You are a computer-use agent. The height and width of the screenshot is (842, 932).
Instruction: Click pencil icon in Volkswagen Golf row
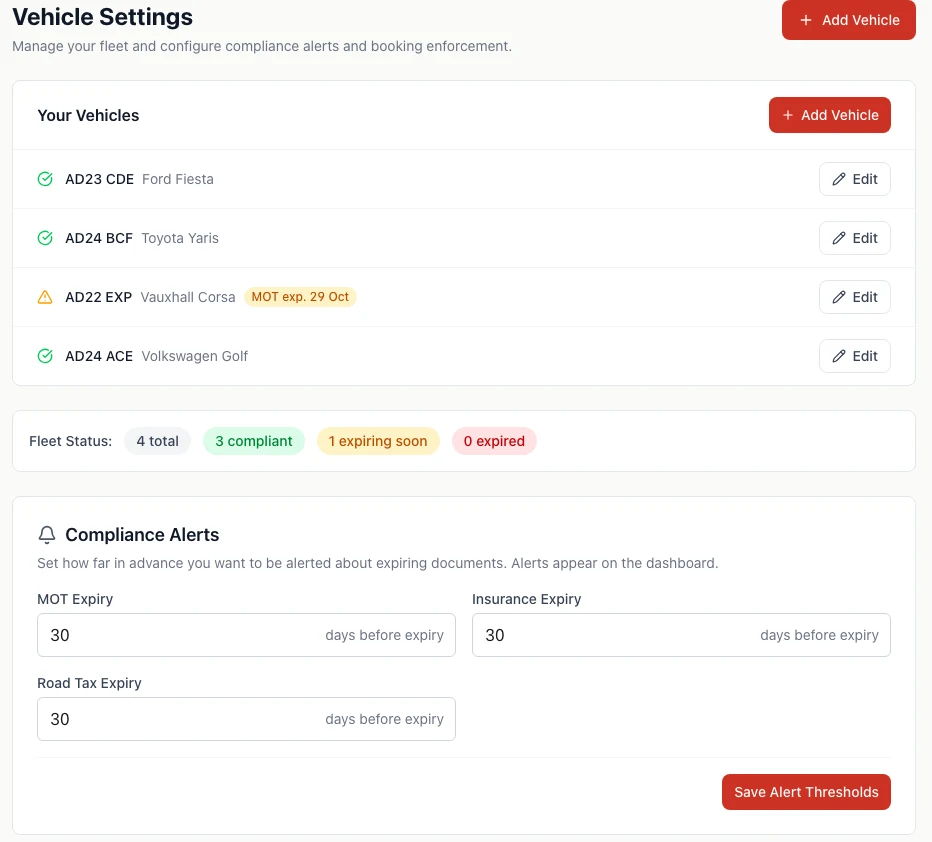point(839,356)
